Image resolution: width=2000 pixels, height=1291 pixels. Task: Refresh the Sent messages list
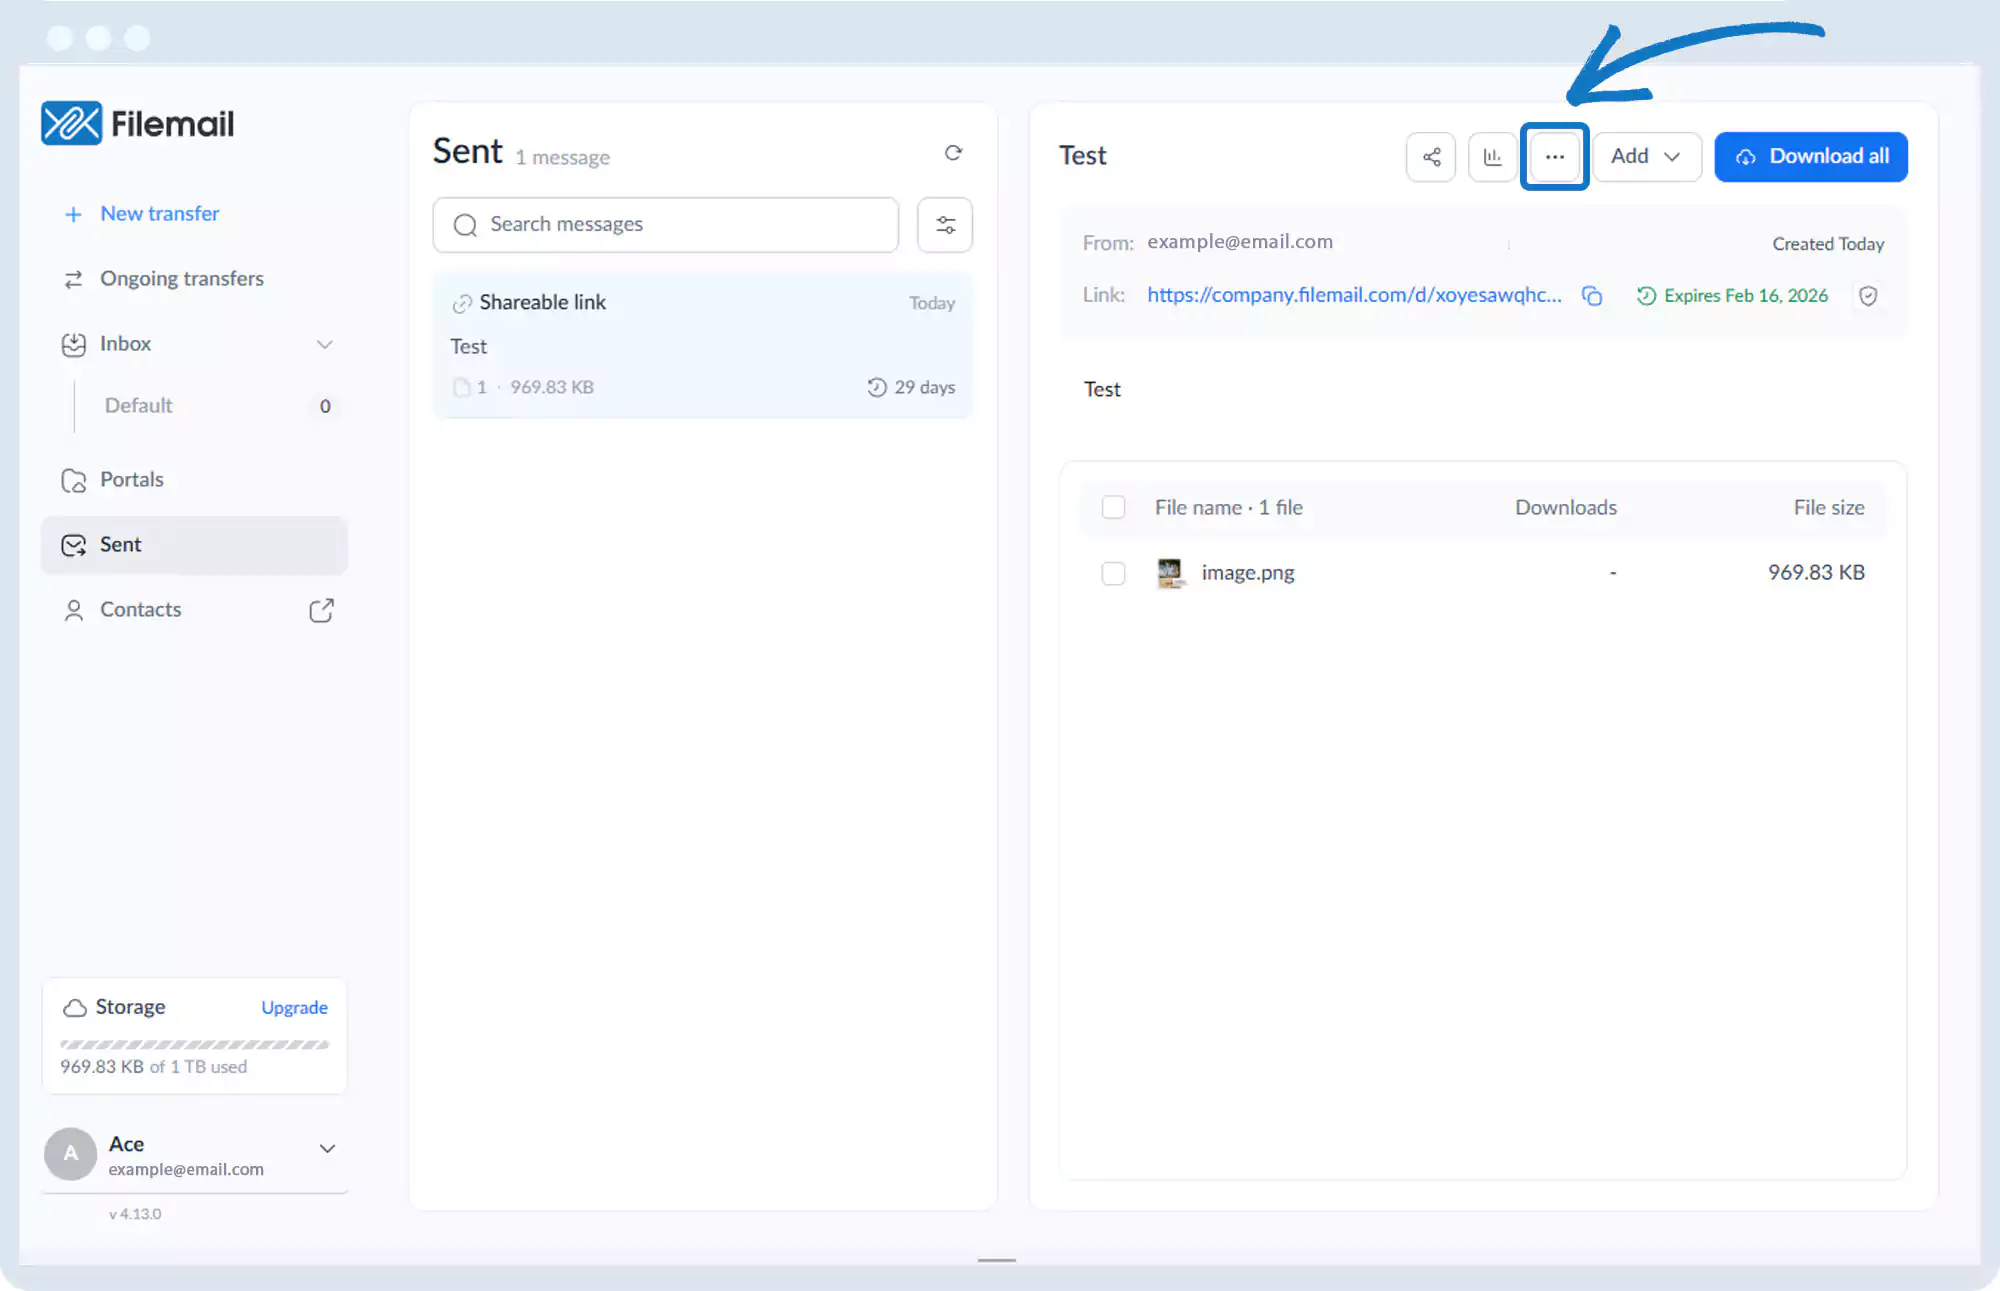click(x=953, y=153)
